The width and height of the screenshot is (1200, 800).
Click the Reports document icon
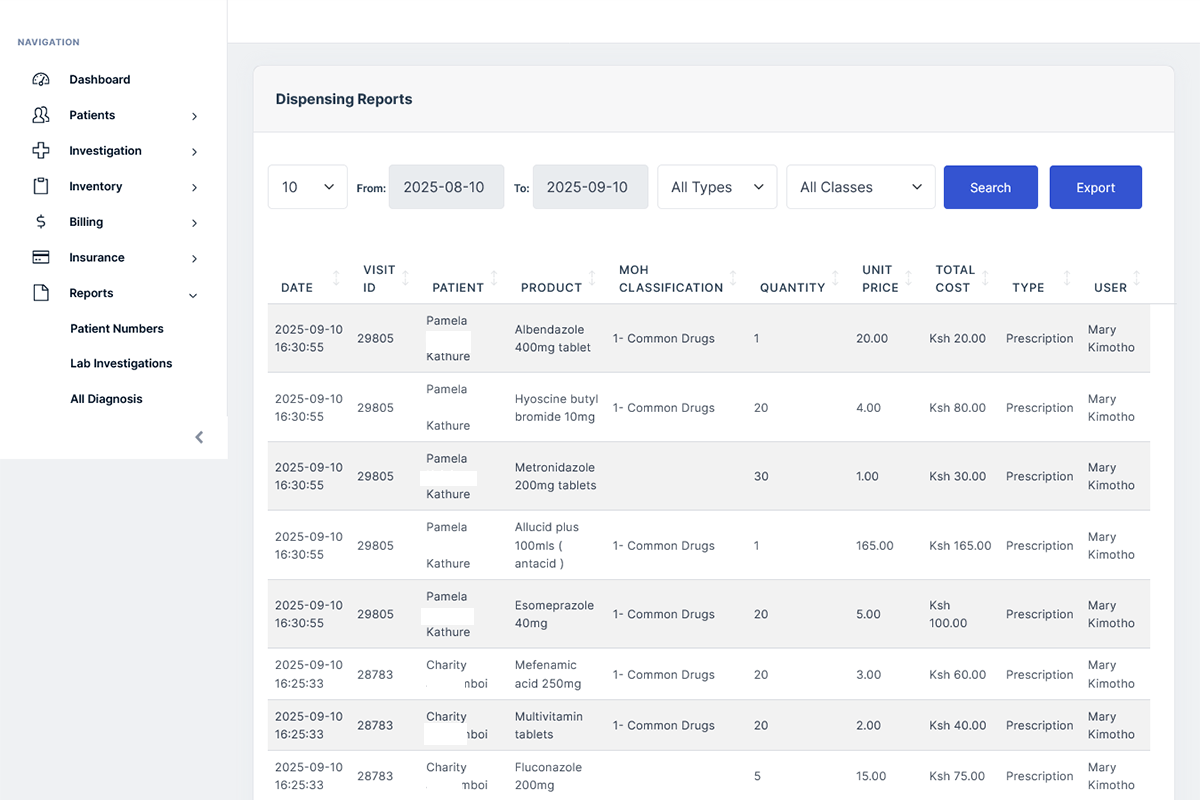coord(40,293)
